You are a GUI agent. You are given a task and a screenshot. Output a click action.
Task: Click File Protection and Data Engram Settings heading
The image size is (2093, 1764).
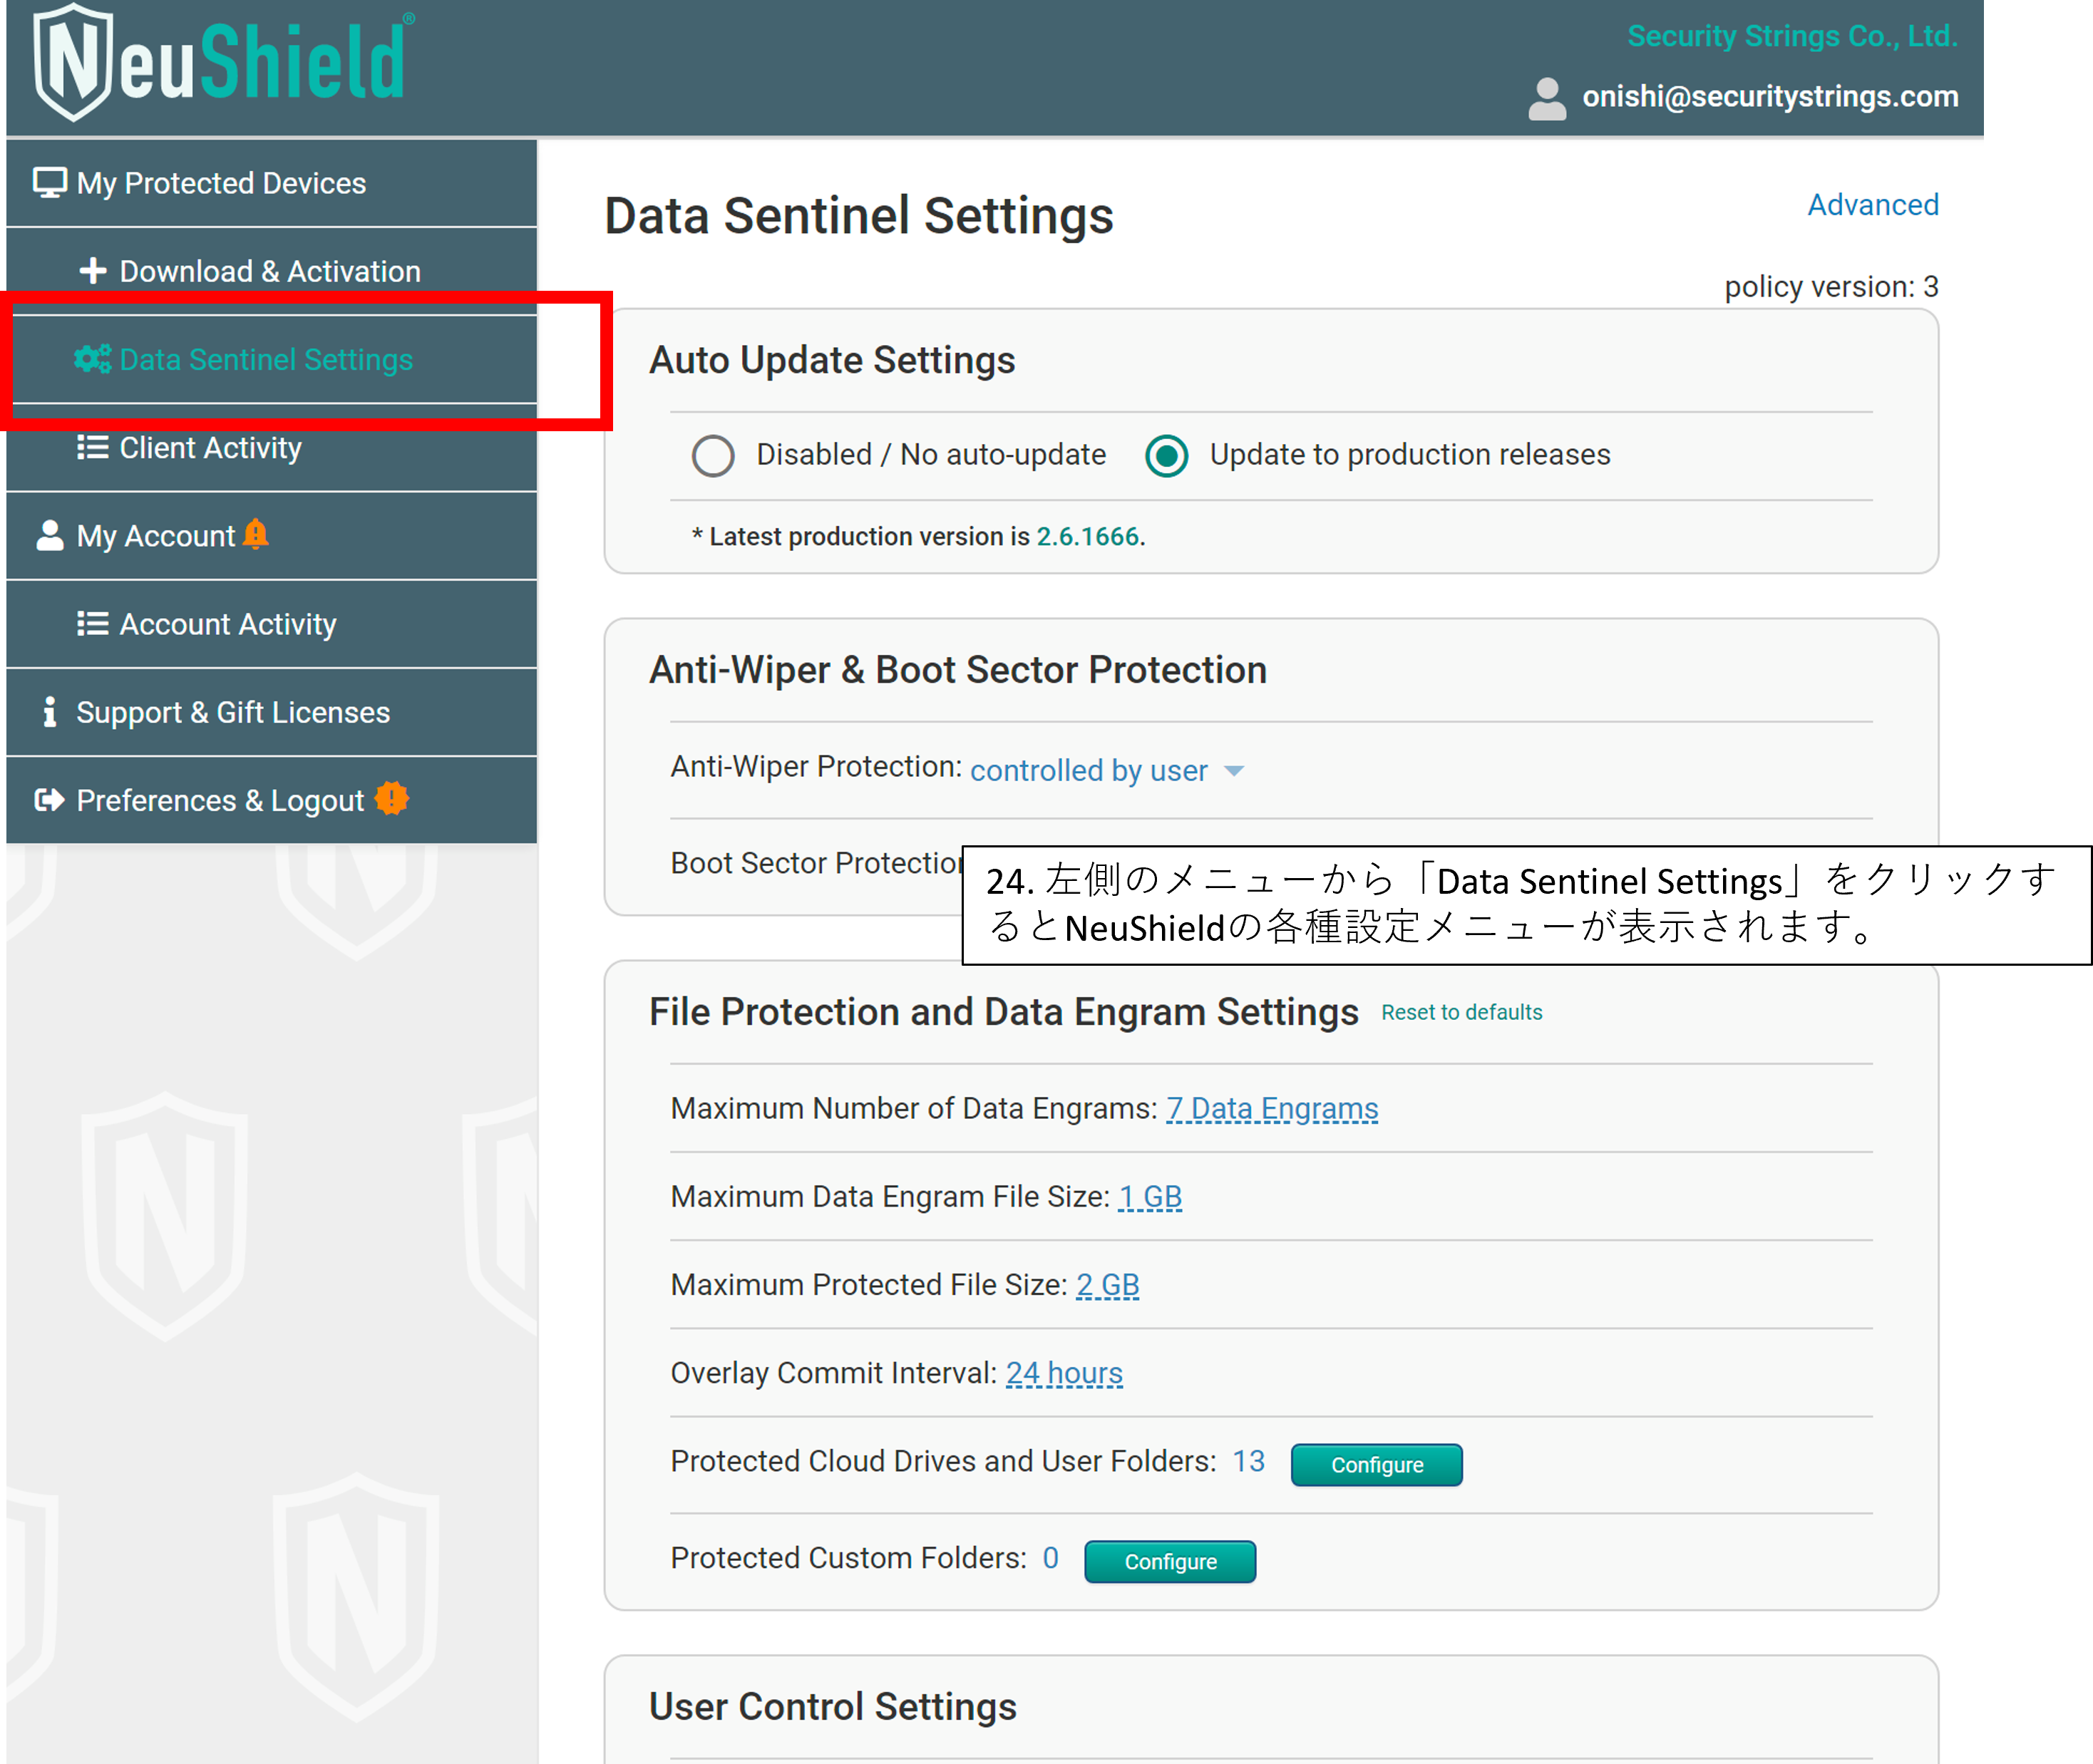(1004, 1012)
